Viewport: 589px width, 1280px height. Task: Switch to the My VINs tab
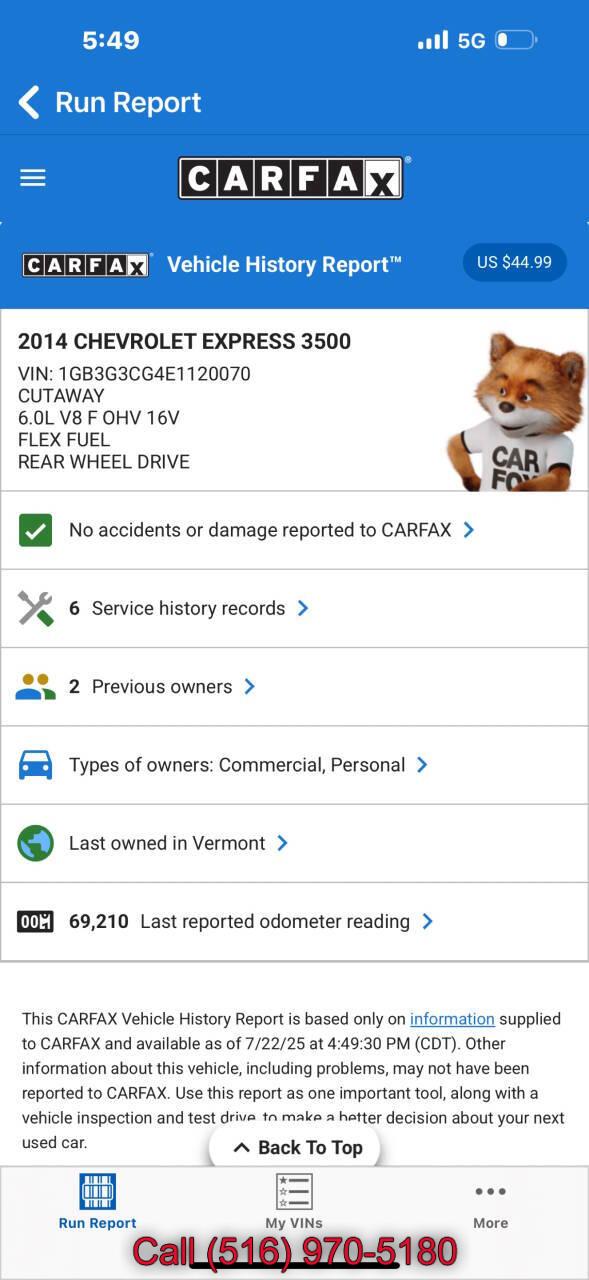pos(294,1201)
